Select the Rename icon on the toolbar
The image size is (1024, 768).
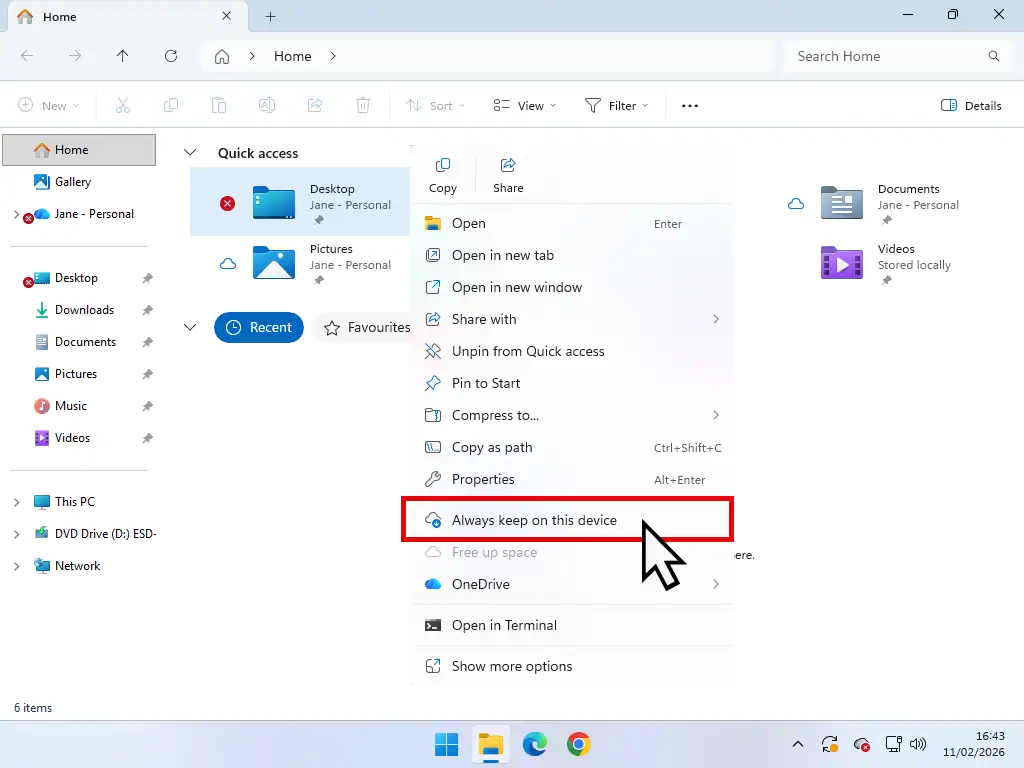pos(267,105)
